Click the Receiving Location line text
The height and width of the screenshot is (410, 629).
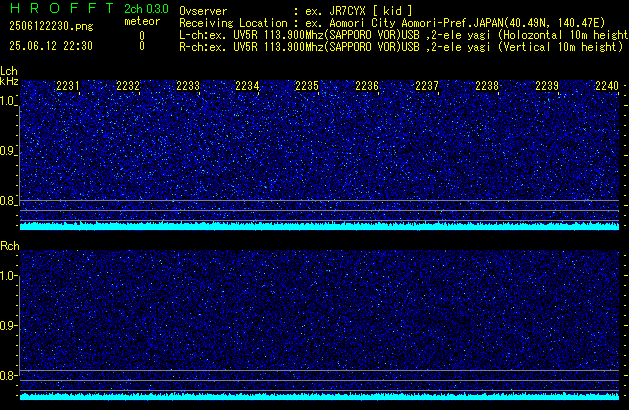point(392,23)
